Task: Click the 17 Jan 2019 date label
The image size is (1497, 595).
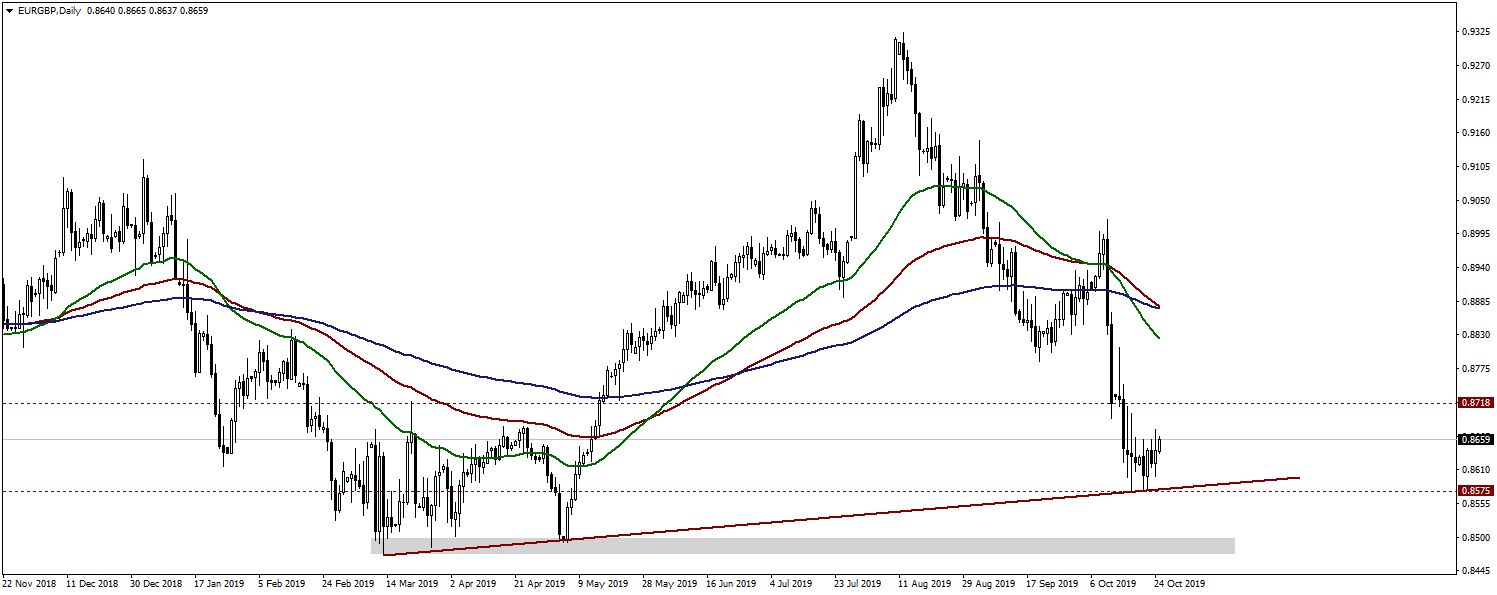Action: tap(219, 583)
